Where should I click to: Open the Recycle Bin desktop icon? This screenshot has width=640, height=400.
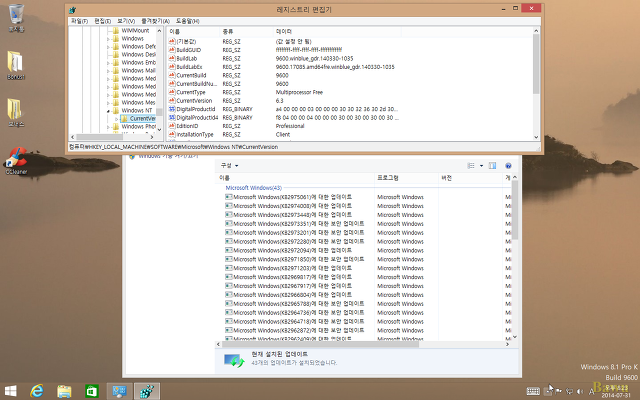pos(16,18)
